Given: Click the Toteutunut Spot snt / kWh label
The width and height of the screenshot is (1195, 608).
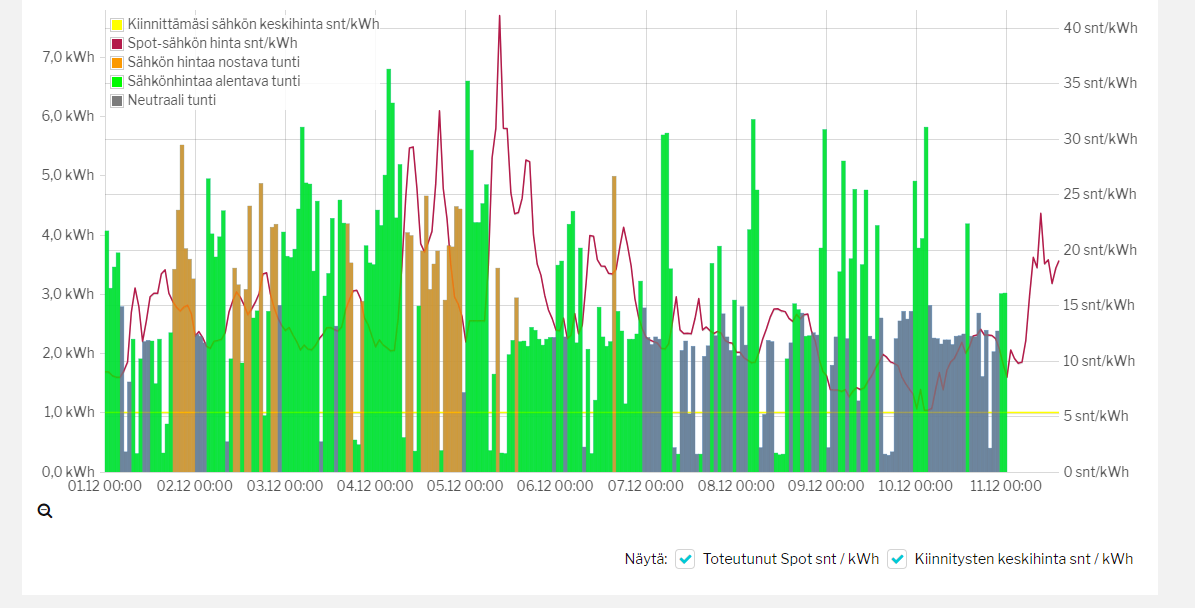Looking at the screenshot, I should (x=790, y=559).
